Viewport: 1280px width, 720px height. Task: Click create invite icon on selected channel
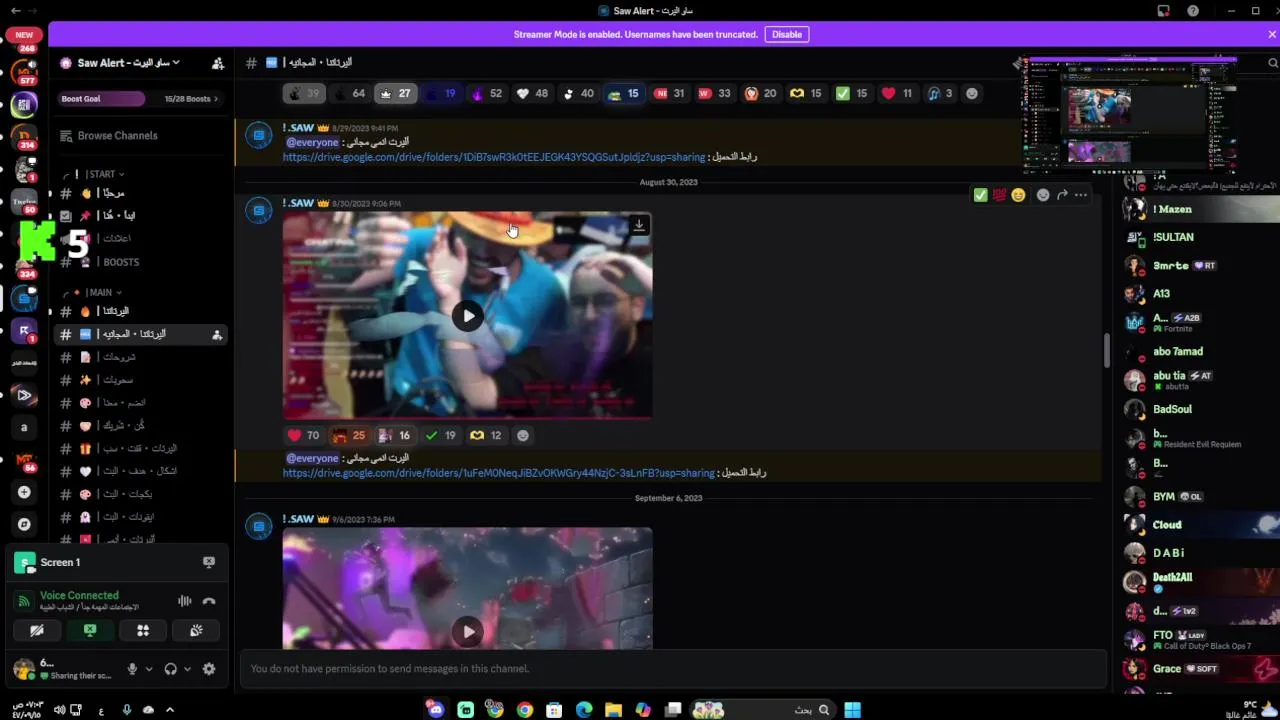pos(217,335)
